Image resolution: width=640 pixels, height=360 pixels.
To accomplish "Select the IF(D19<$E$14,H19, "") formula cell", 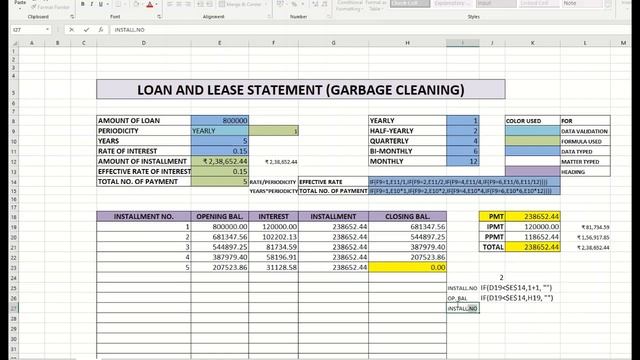I will coord(517,298).
